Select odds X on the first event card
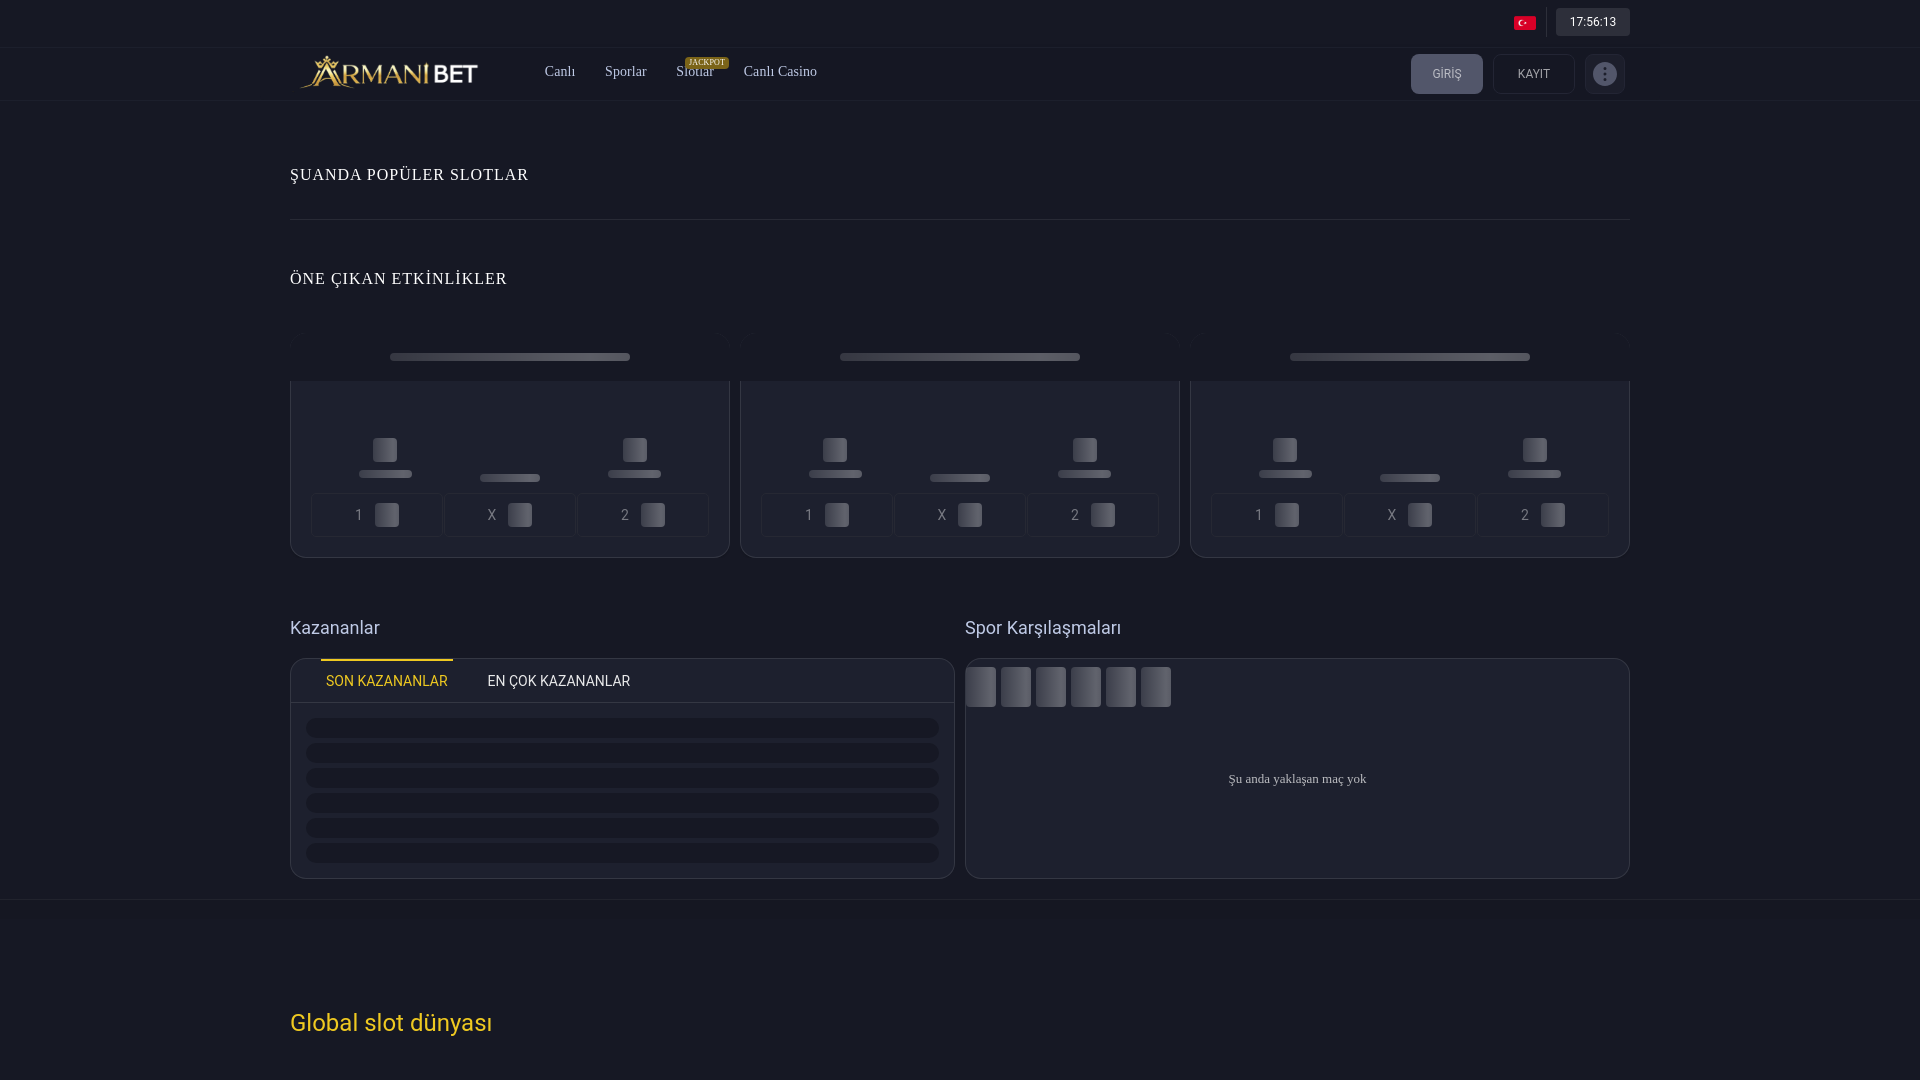The image size is (1920, 1080). [x=509, y=515]
